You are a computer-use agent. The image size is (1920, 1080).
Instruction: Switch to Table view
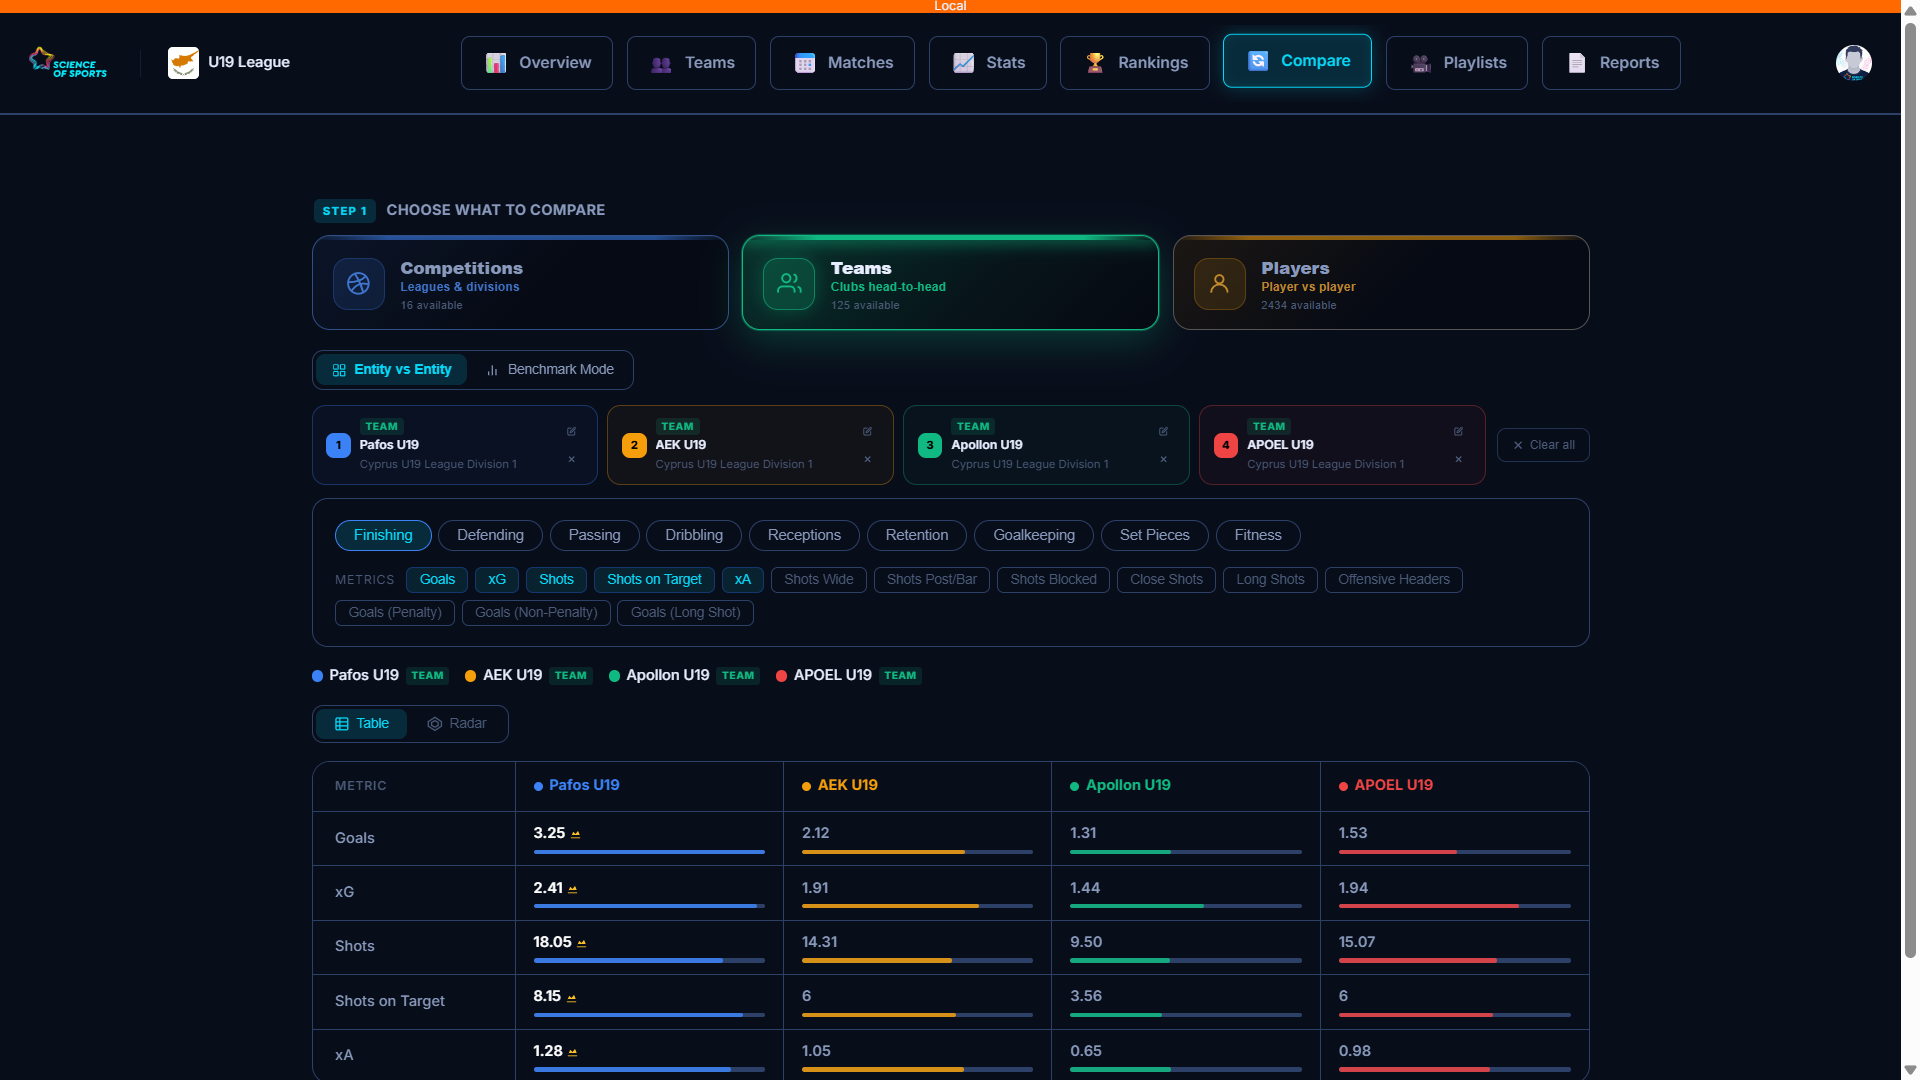(362, 724)
